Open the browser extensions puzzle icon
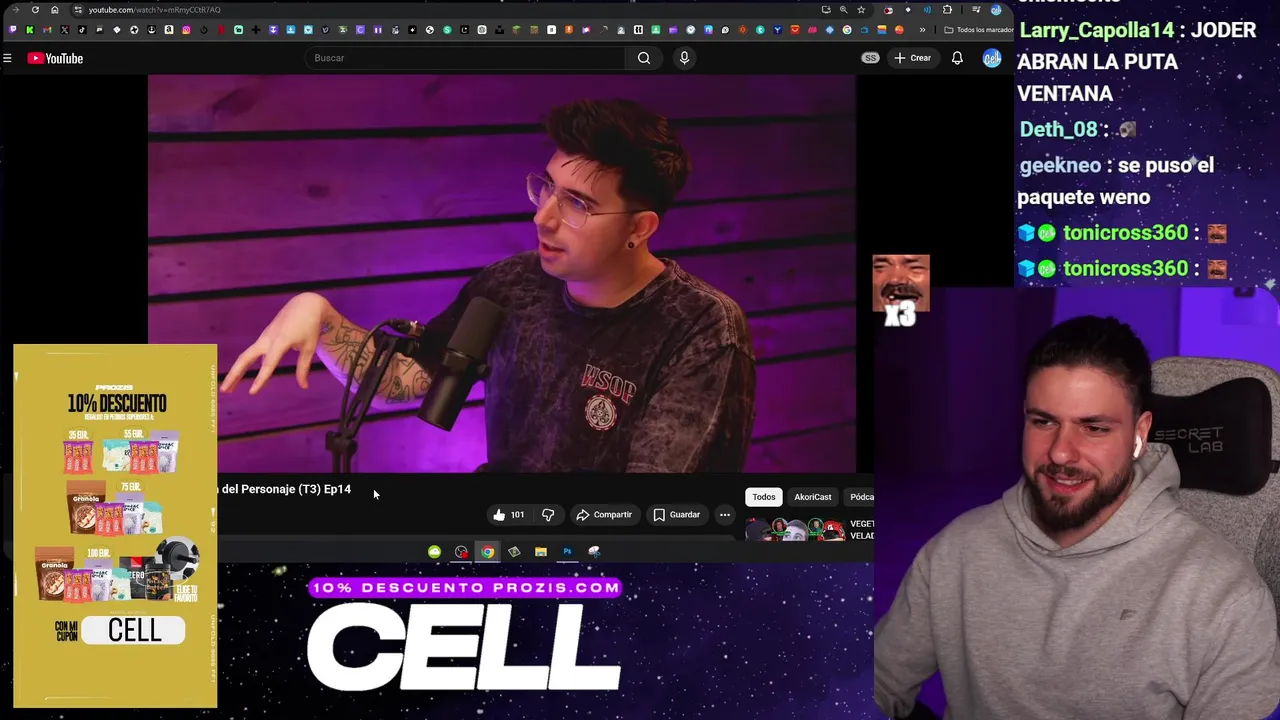 coord(947,10)
